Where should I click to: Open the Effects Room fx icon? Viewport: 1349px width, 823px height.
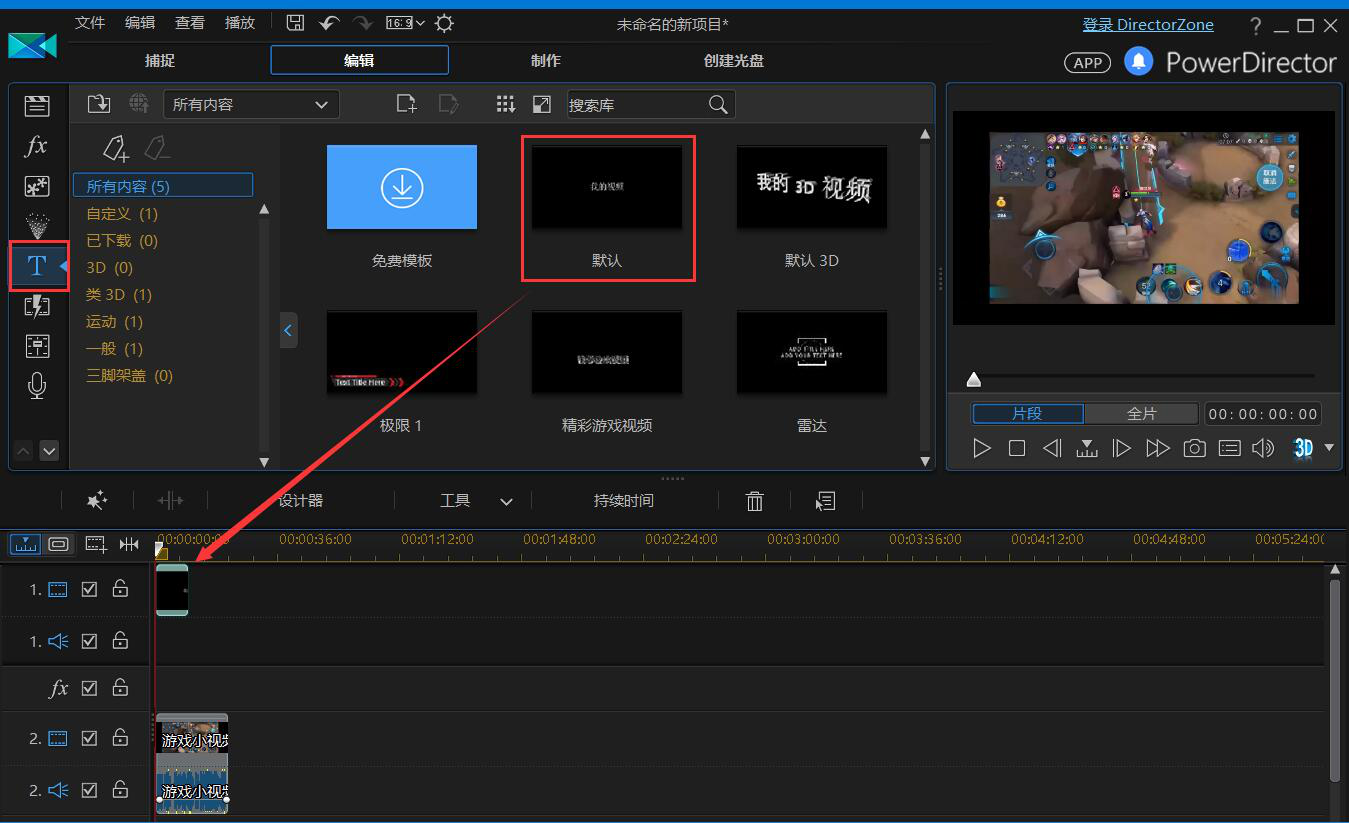(x=36, y=146)
